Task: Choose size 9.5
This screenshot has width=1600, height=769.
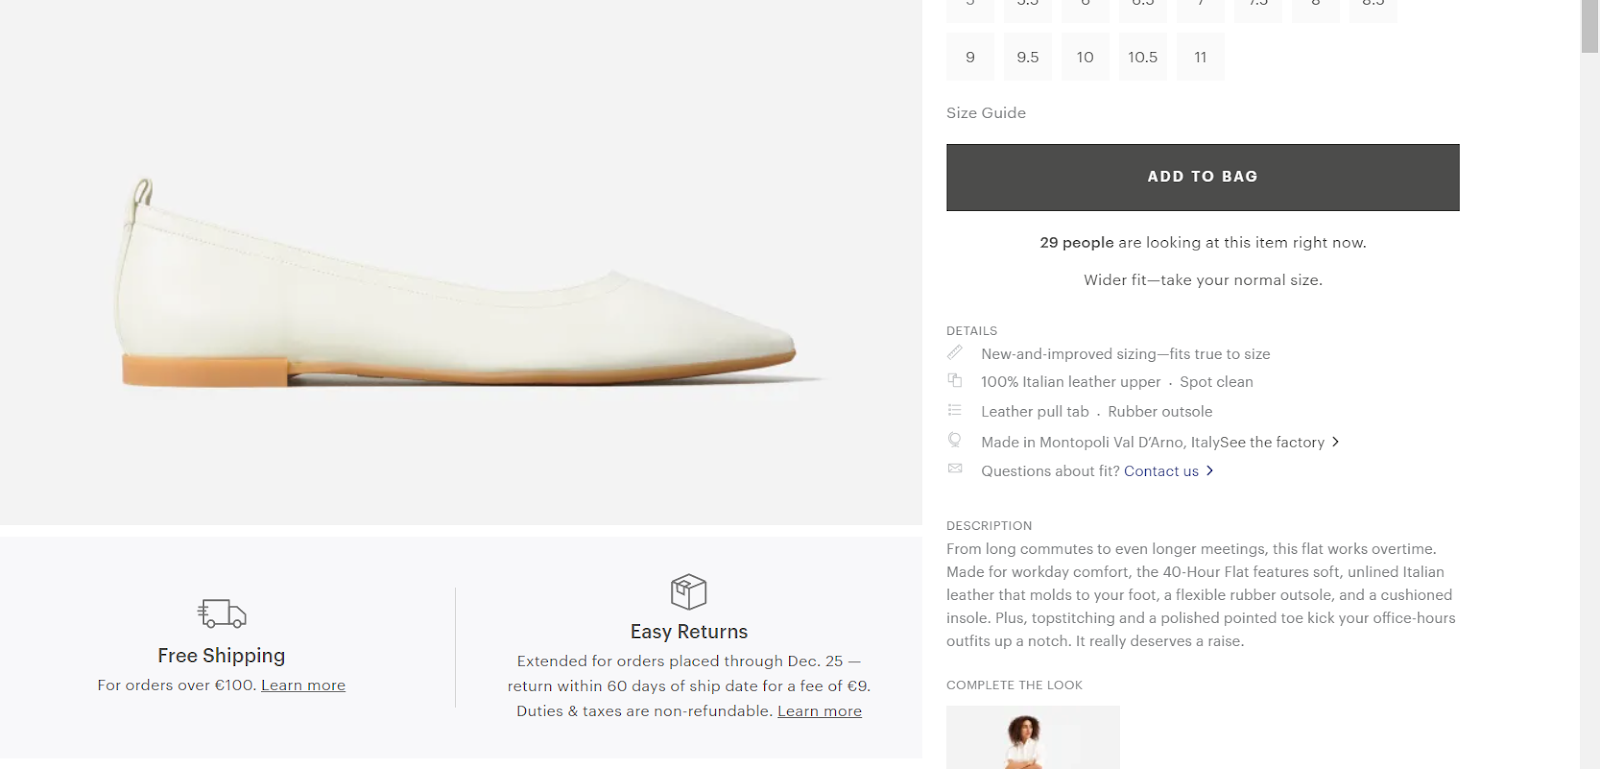Action: (1028, 57)
